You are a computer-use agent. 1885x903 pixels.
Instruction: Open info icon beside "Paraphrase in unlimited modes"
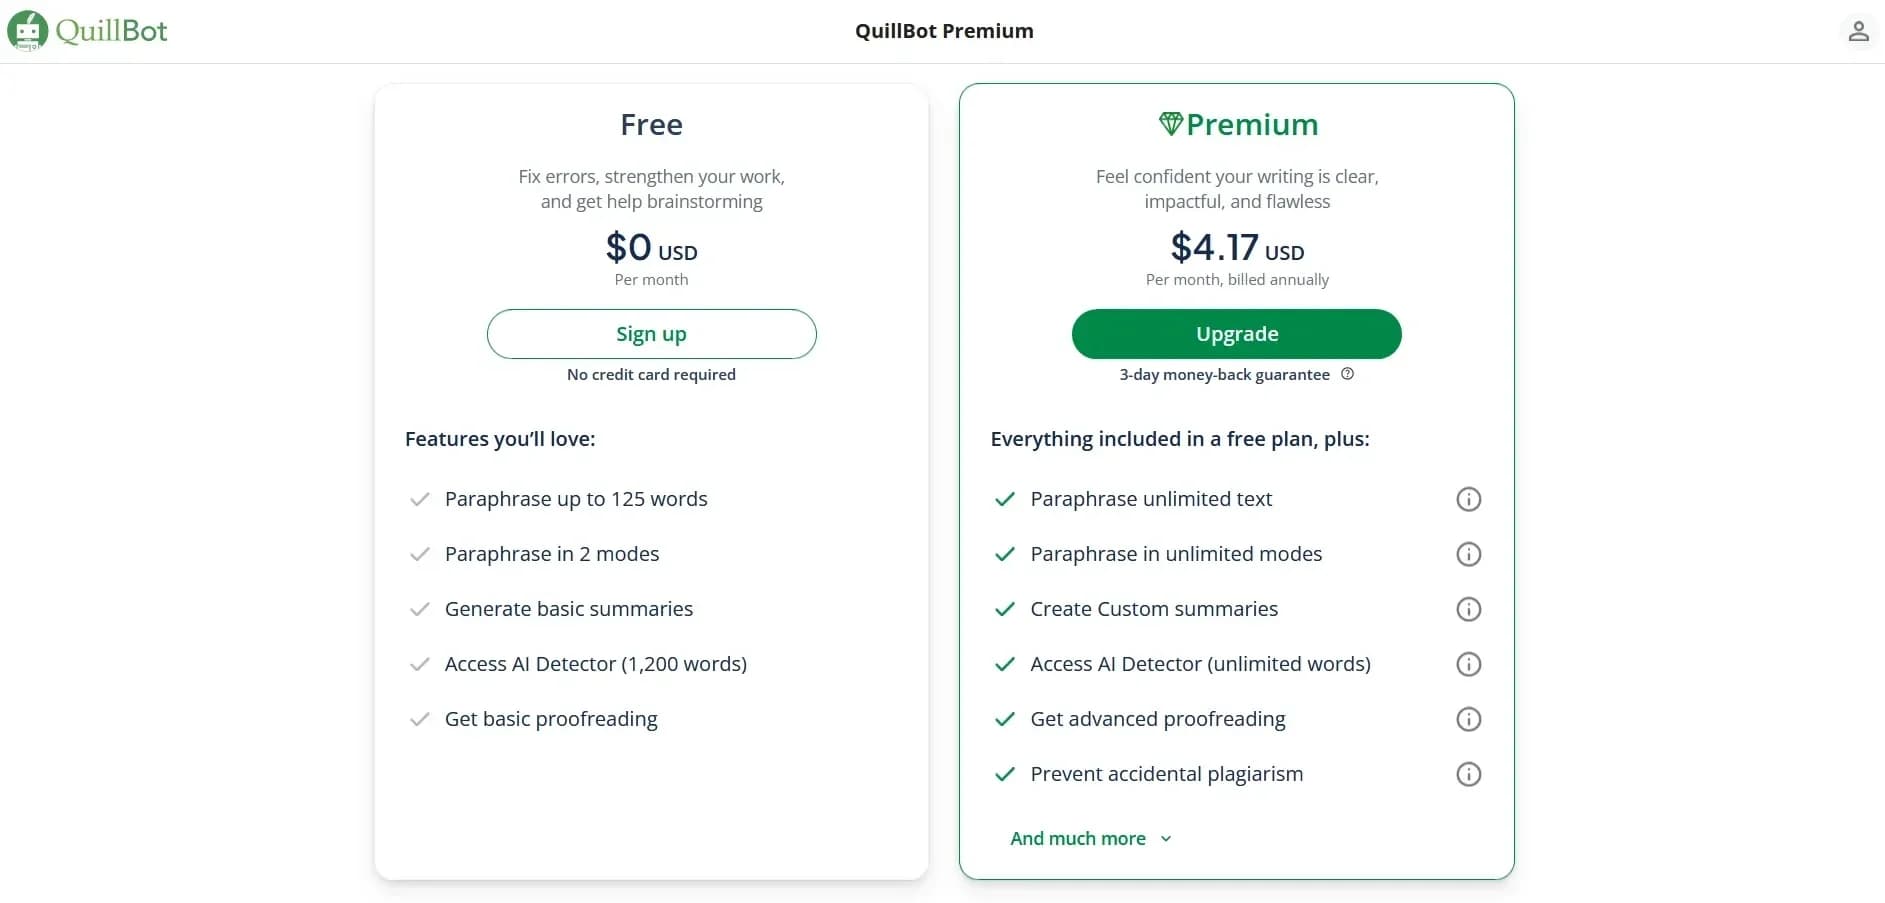1468,554
